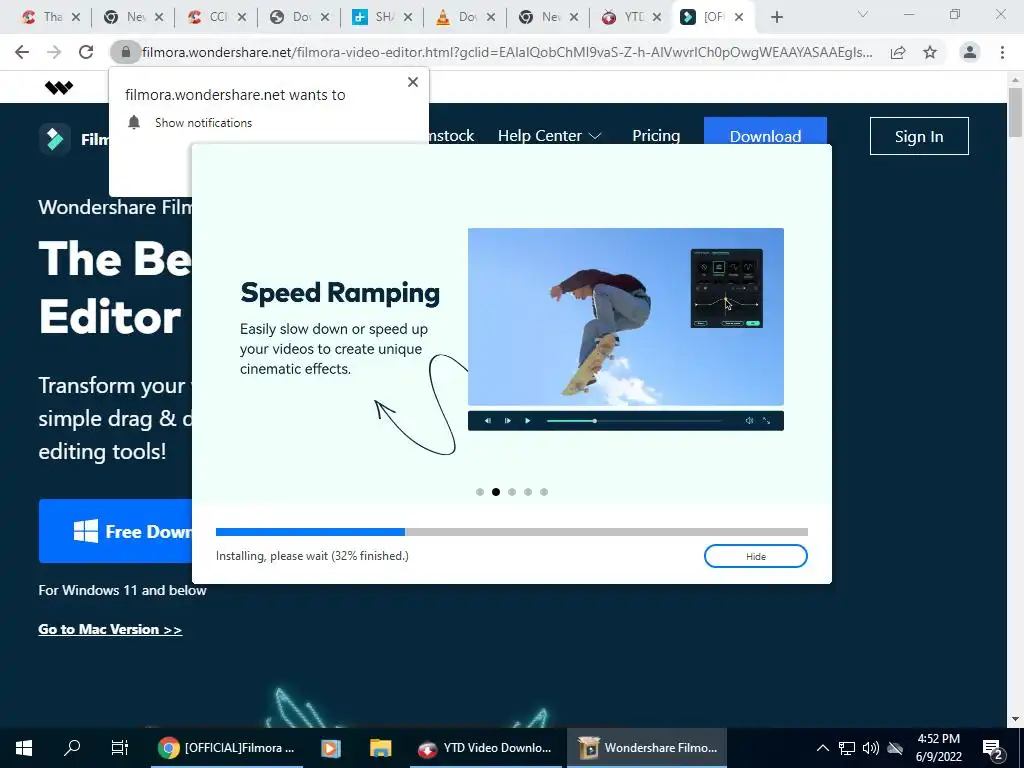The width and height of the screenshot is (1024, 768).
Task: Open Task View from taskbar
Action: click(120, 748)
